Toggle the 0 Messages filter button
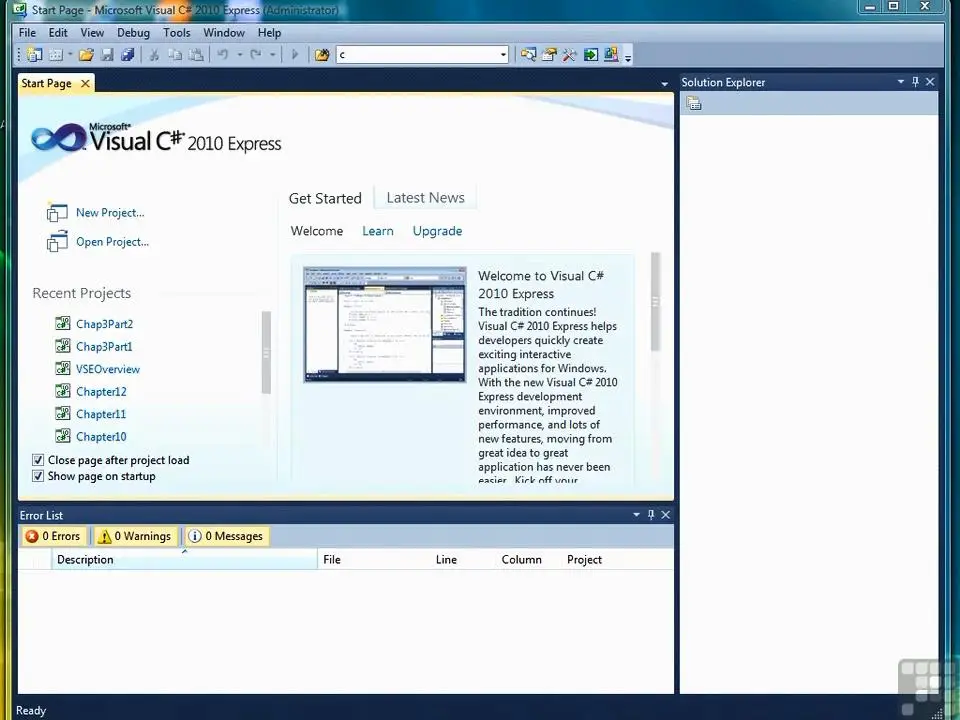Image resolution: width=960 pixels, height=720 pixels. point(226,536)
